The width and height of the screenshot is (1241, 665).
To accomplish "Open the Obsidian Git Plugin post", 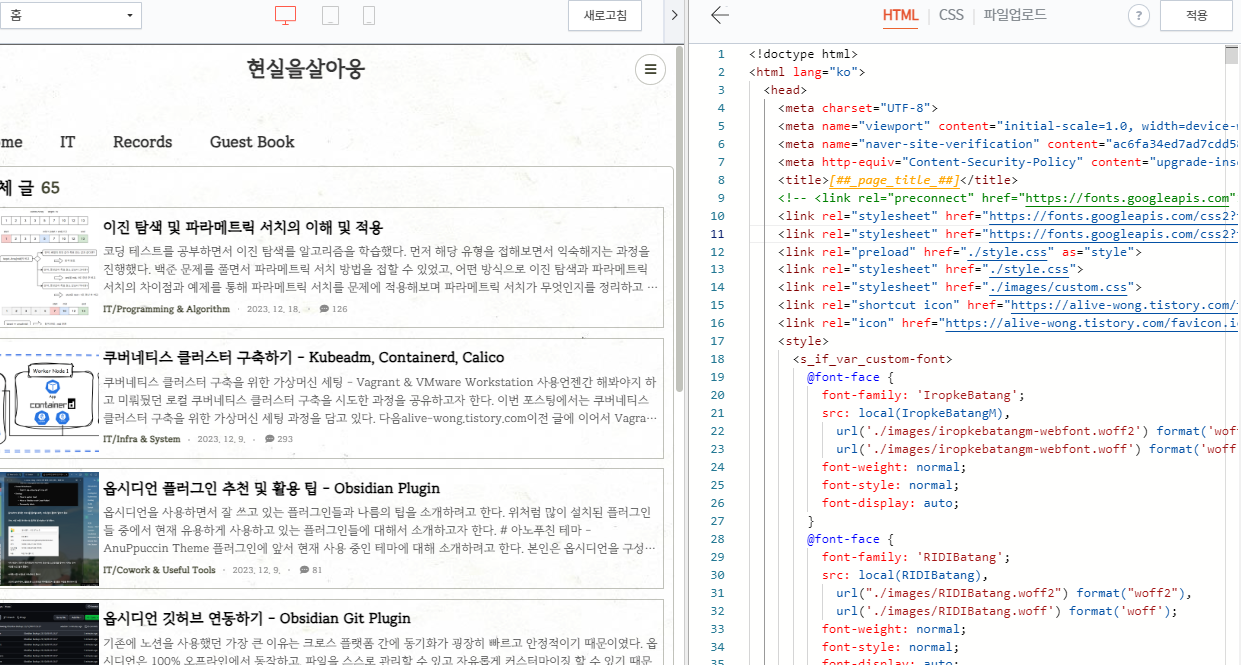I will 257,618.
